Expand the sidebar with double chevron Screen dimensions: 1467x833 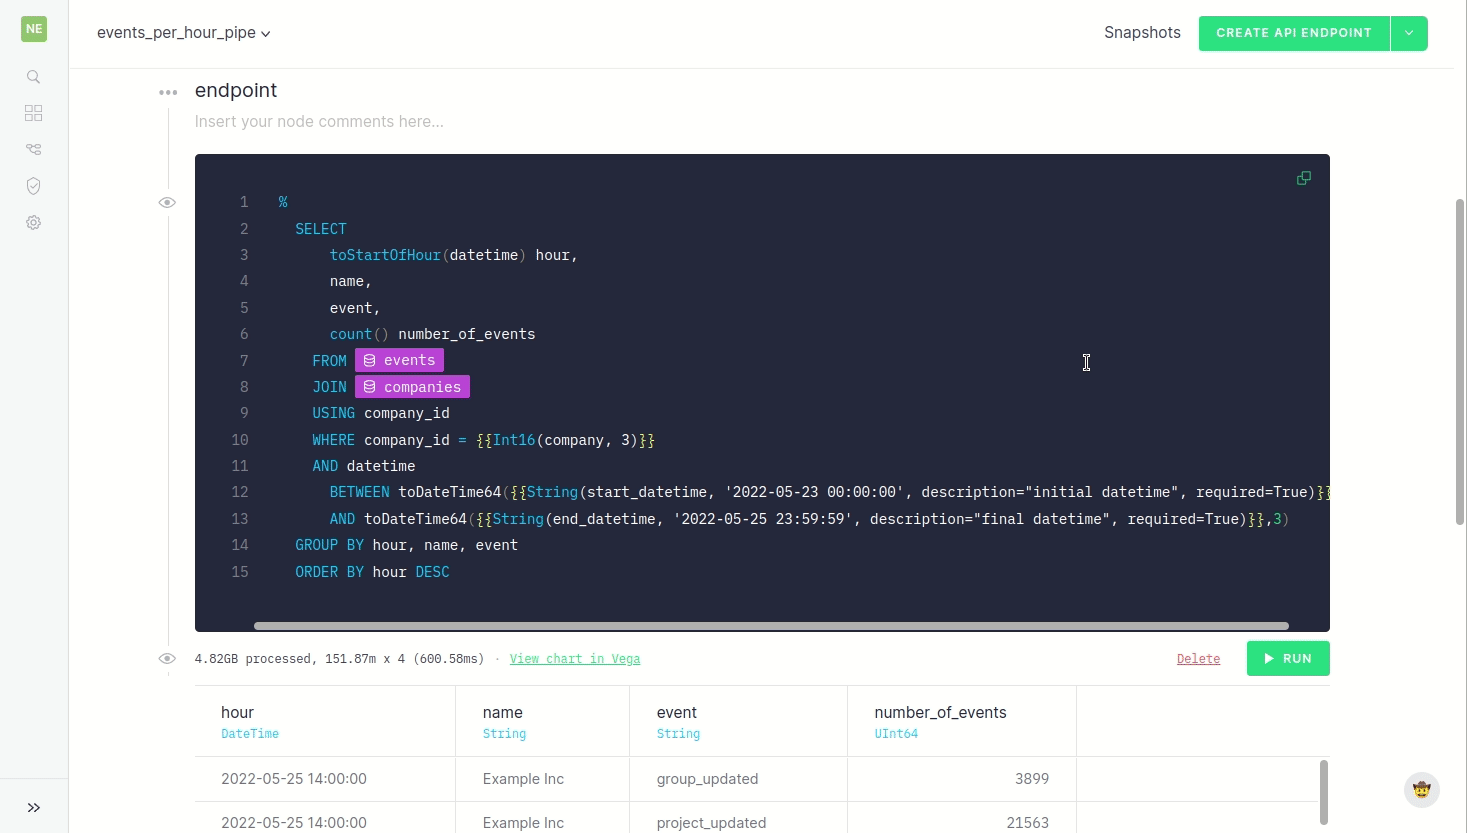[34, 808]
